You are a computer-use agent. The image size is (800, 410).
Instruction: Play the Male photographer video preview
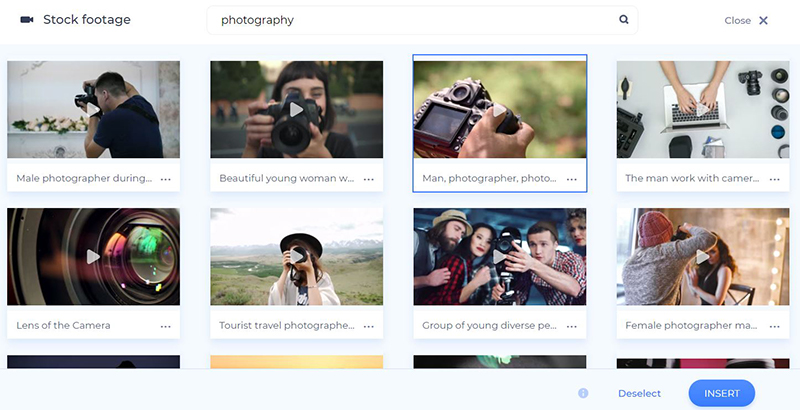click(93, 110)
